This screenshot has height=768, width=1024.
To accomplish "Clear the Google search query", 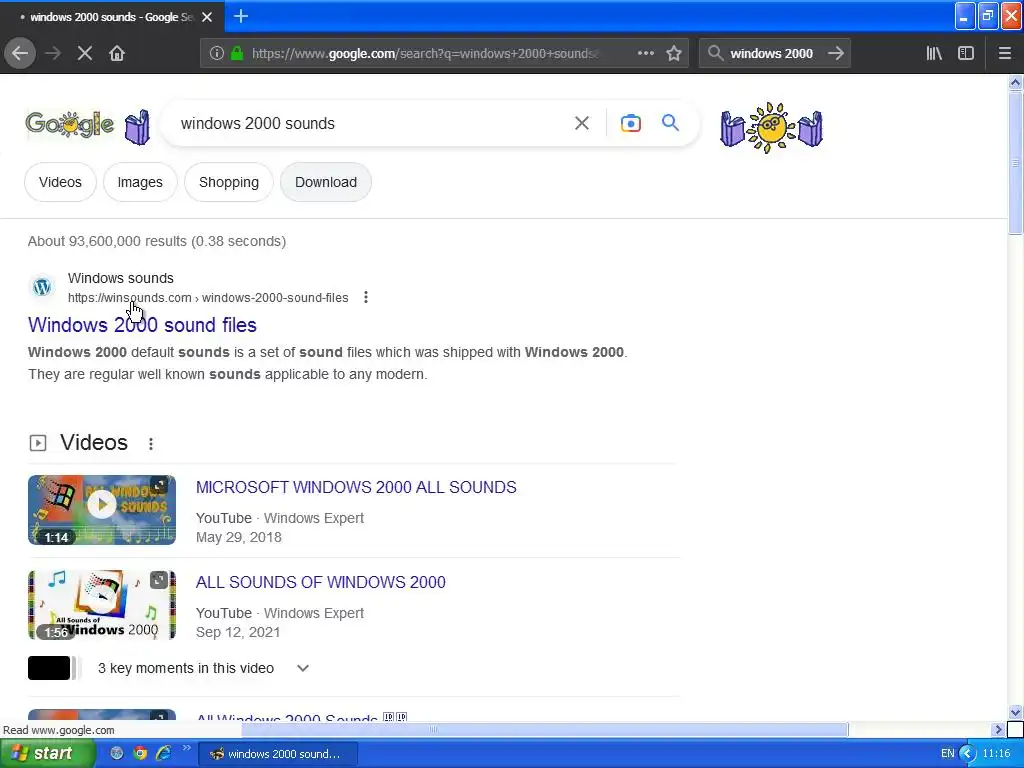I will (582, 123).
